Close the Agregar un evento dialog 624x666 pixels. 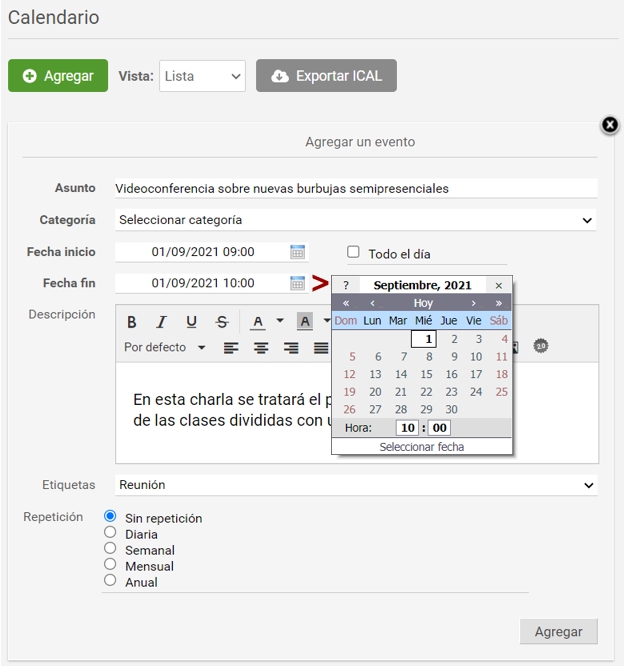pos(610,125)
